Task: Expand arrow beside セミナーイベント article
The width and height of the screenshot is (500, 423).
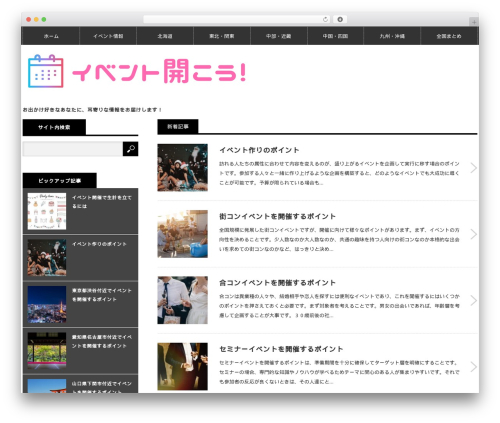Action: (473, 367)
